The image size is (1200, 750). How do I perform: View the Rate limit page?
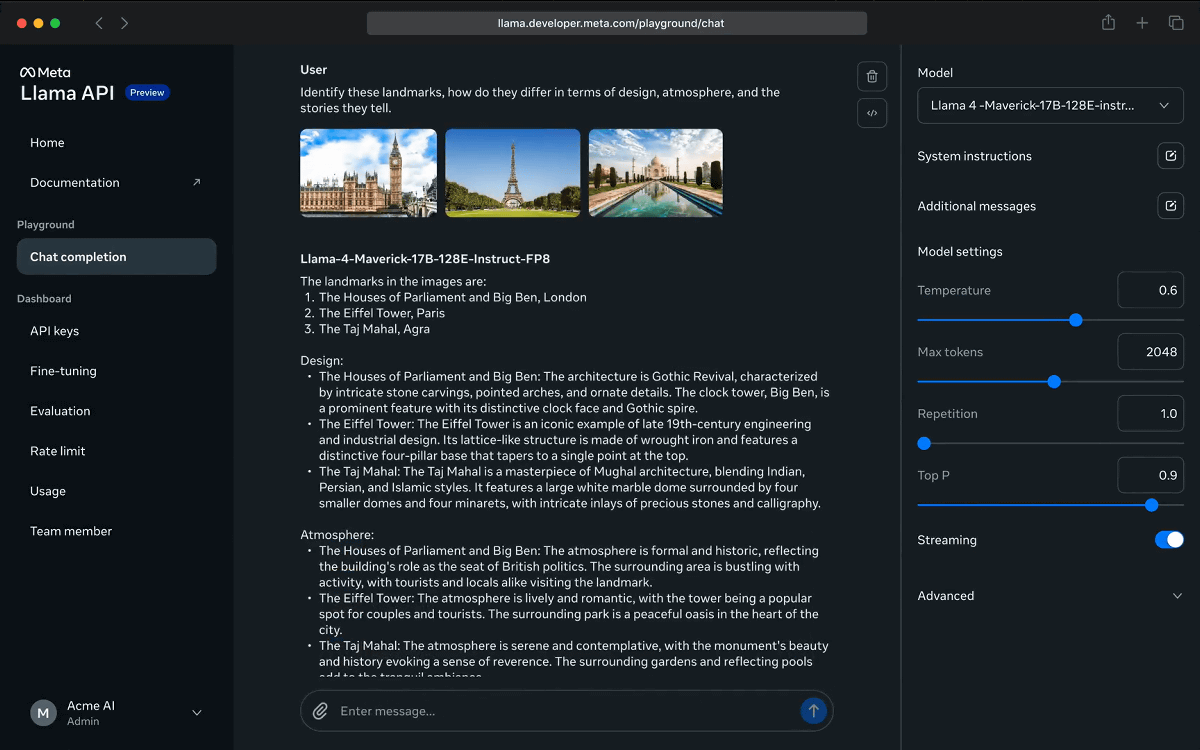click(58, 451)
